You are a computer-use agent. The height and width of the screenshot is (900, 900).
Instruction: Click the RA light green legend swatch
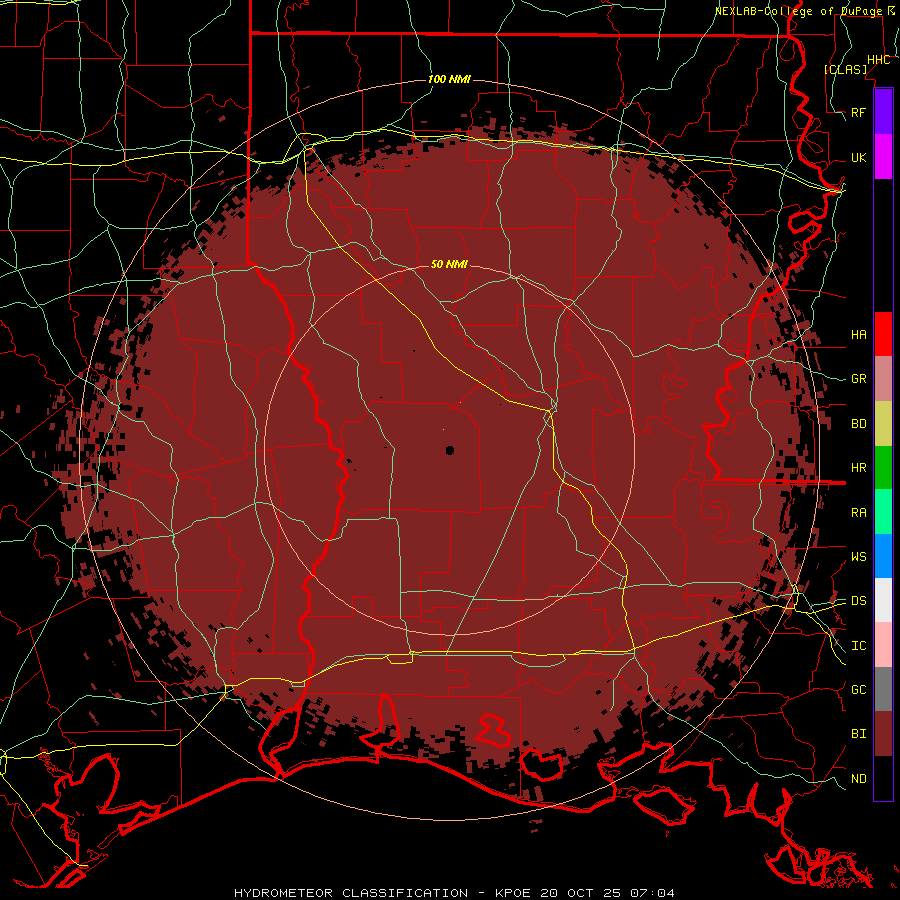[x=883, y=512]
